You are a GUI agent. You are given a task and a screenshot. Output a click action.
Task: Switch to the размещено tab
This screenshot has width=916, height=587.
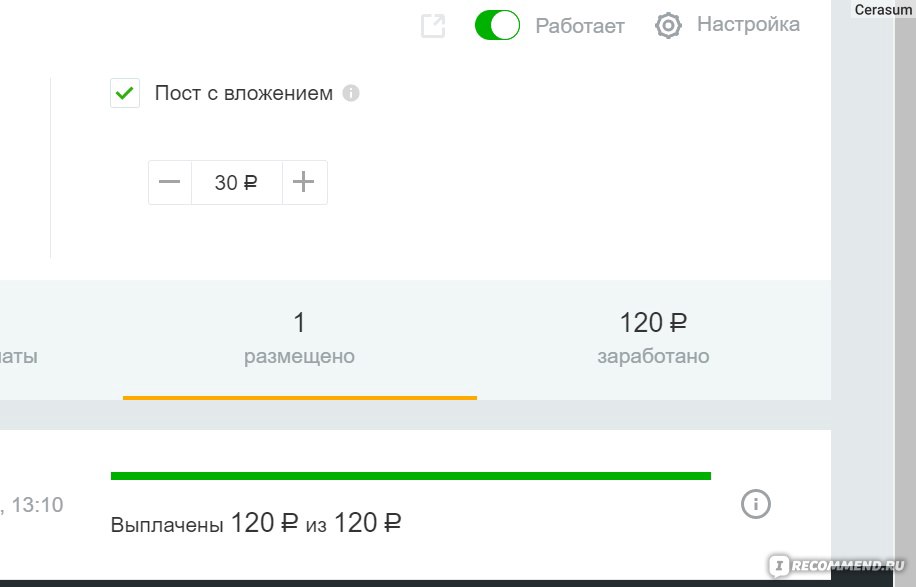300,339
